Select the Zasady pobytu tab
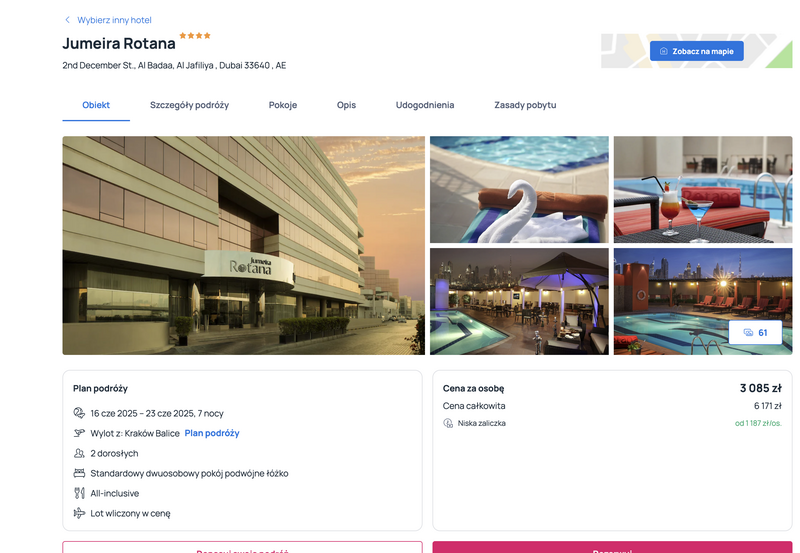The width and height of the screenshot is (800, 553). [525, 105]
